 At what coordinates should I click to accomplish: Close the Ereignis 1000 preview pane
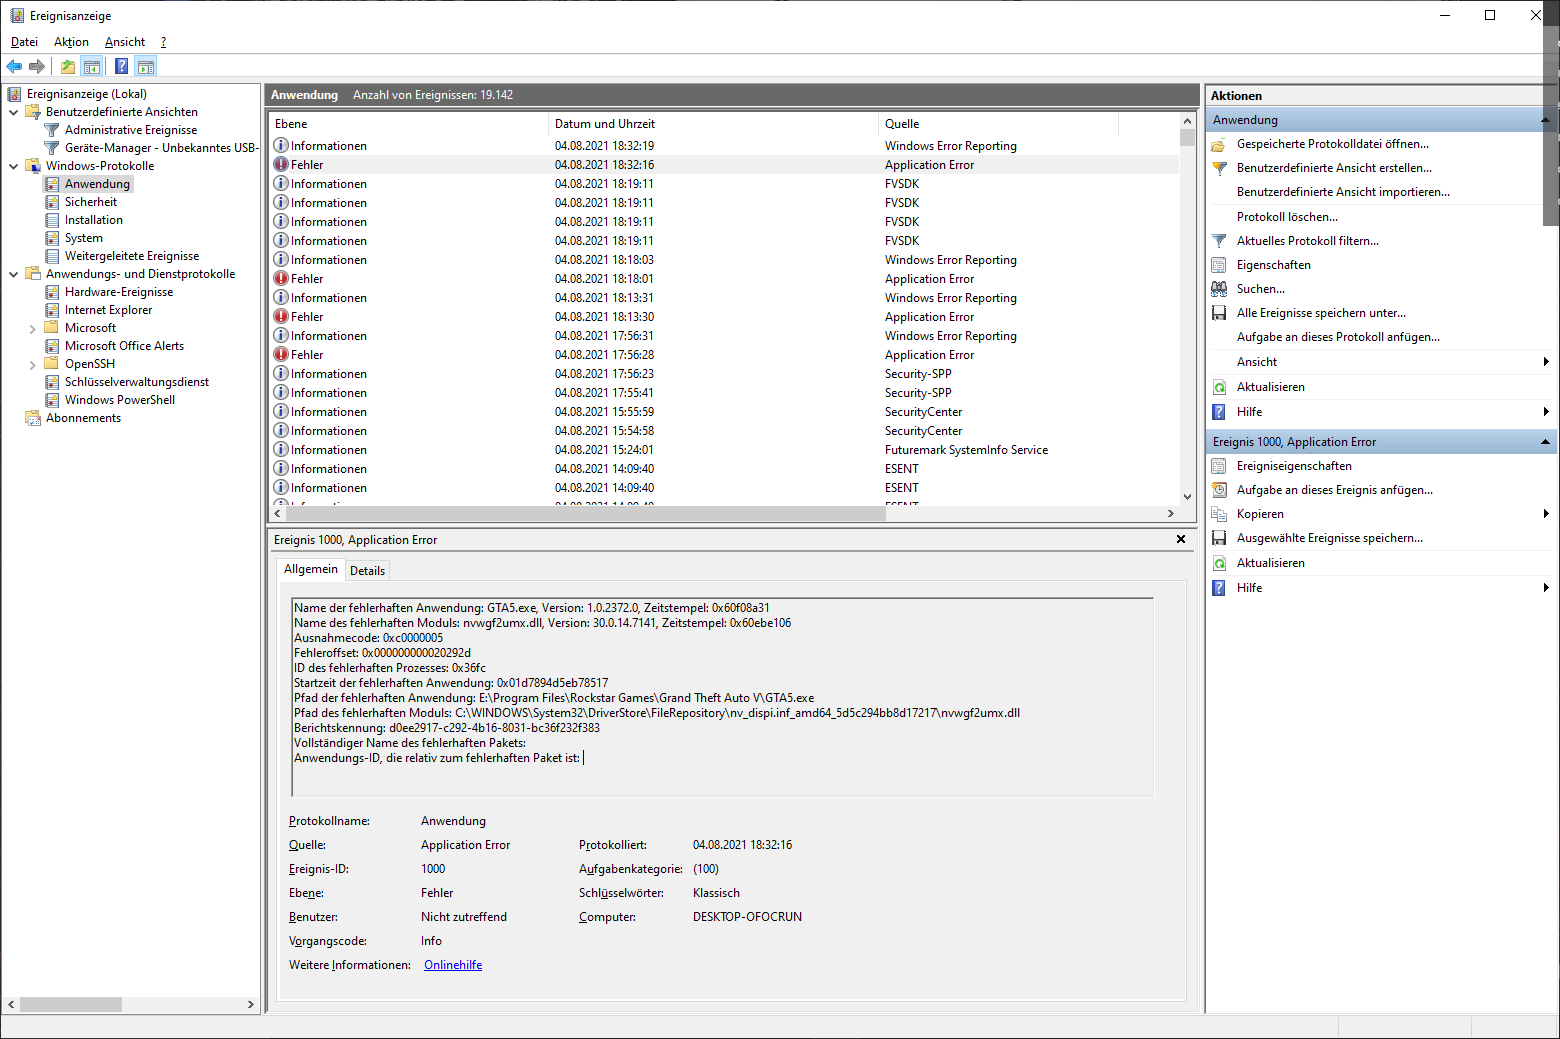point(1181,539)
